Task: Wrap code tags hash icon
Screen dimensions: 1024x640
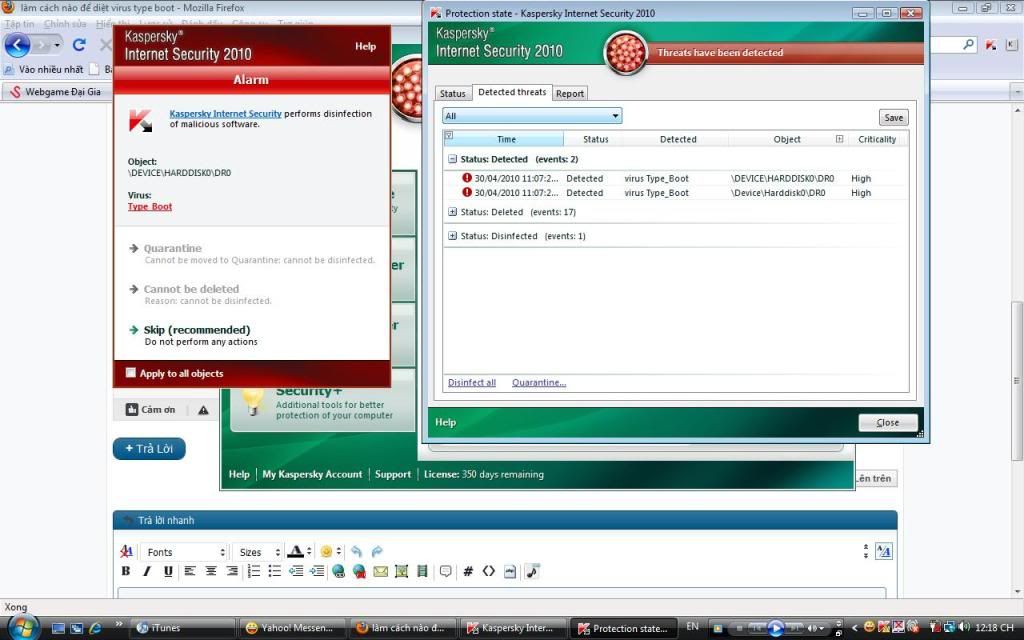Action: (x=468, y=571)
